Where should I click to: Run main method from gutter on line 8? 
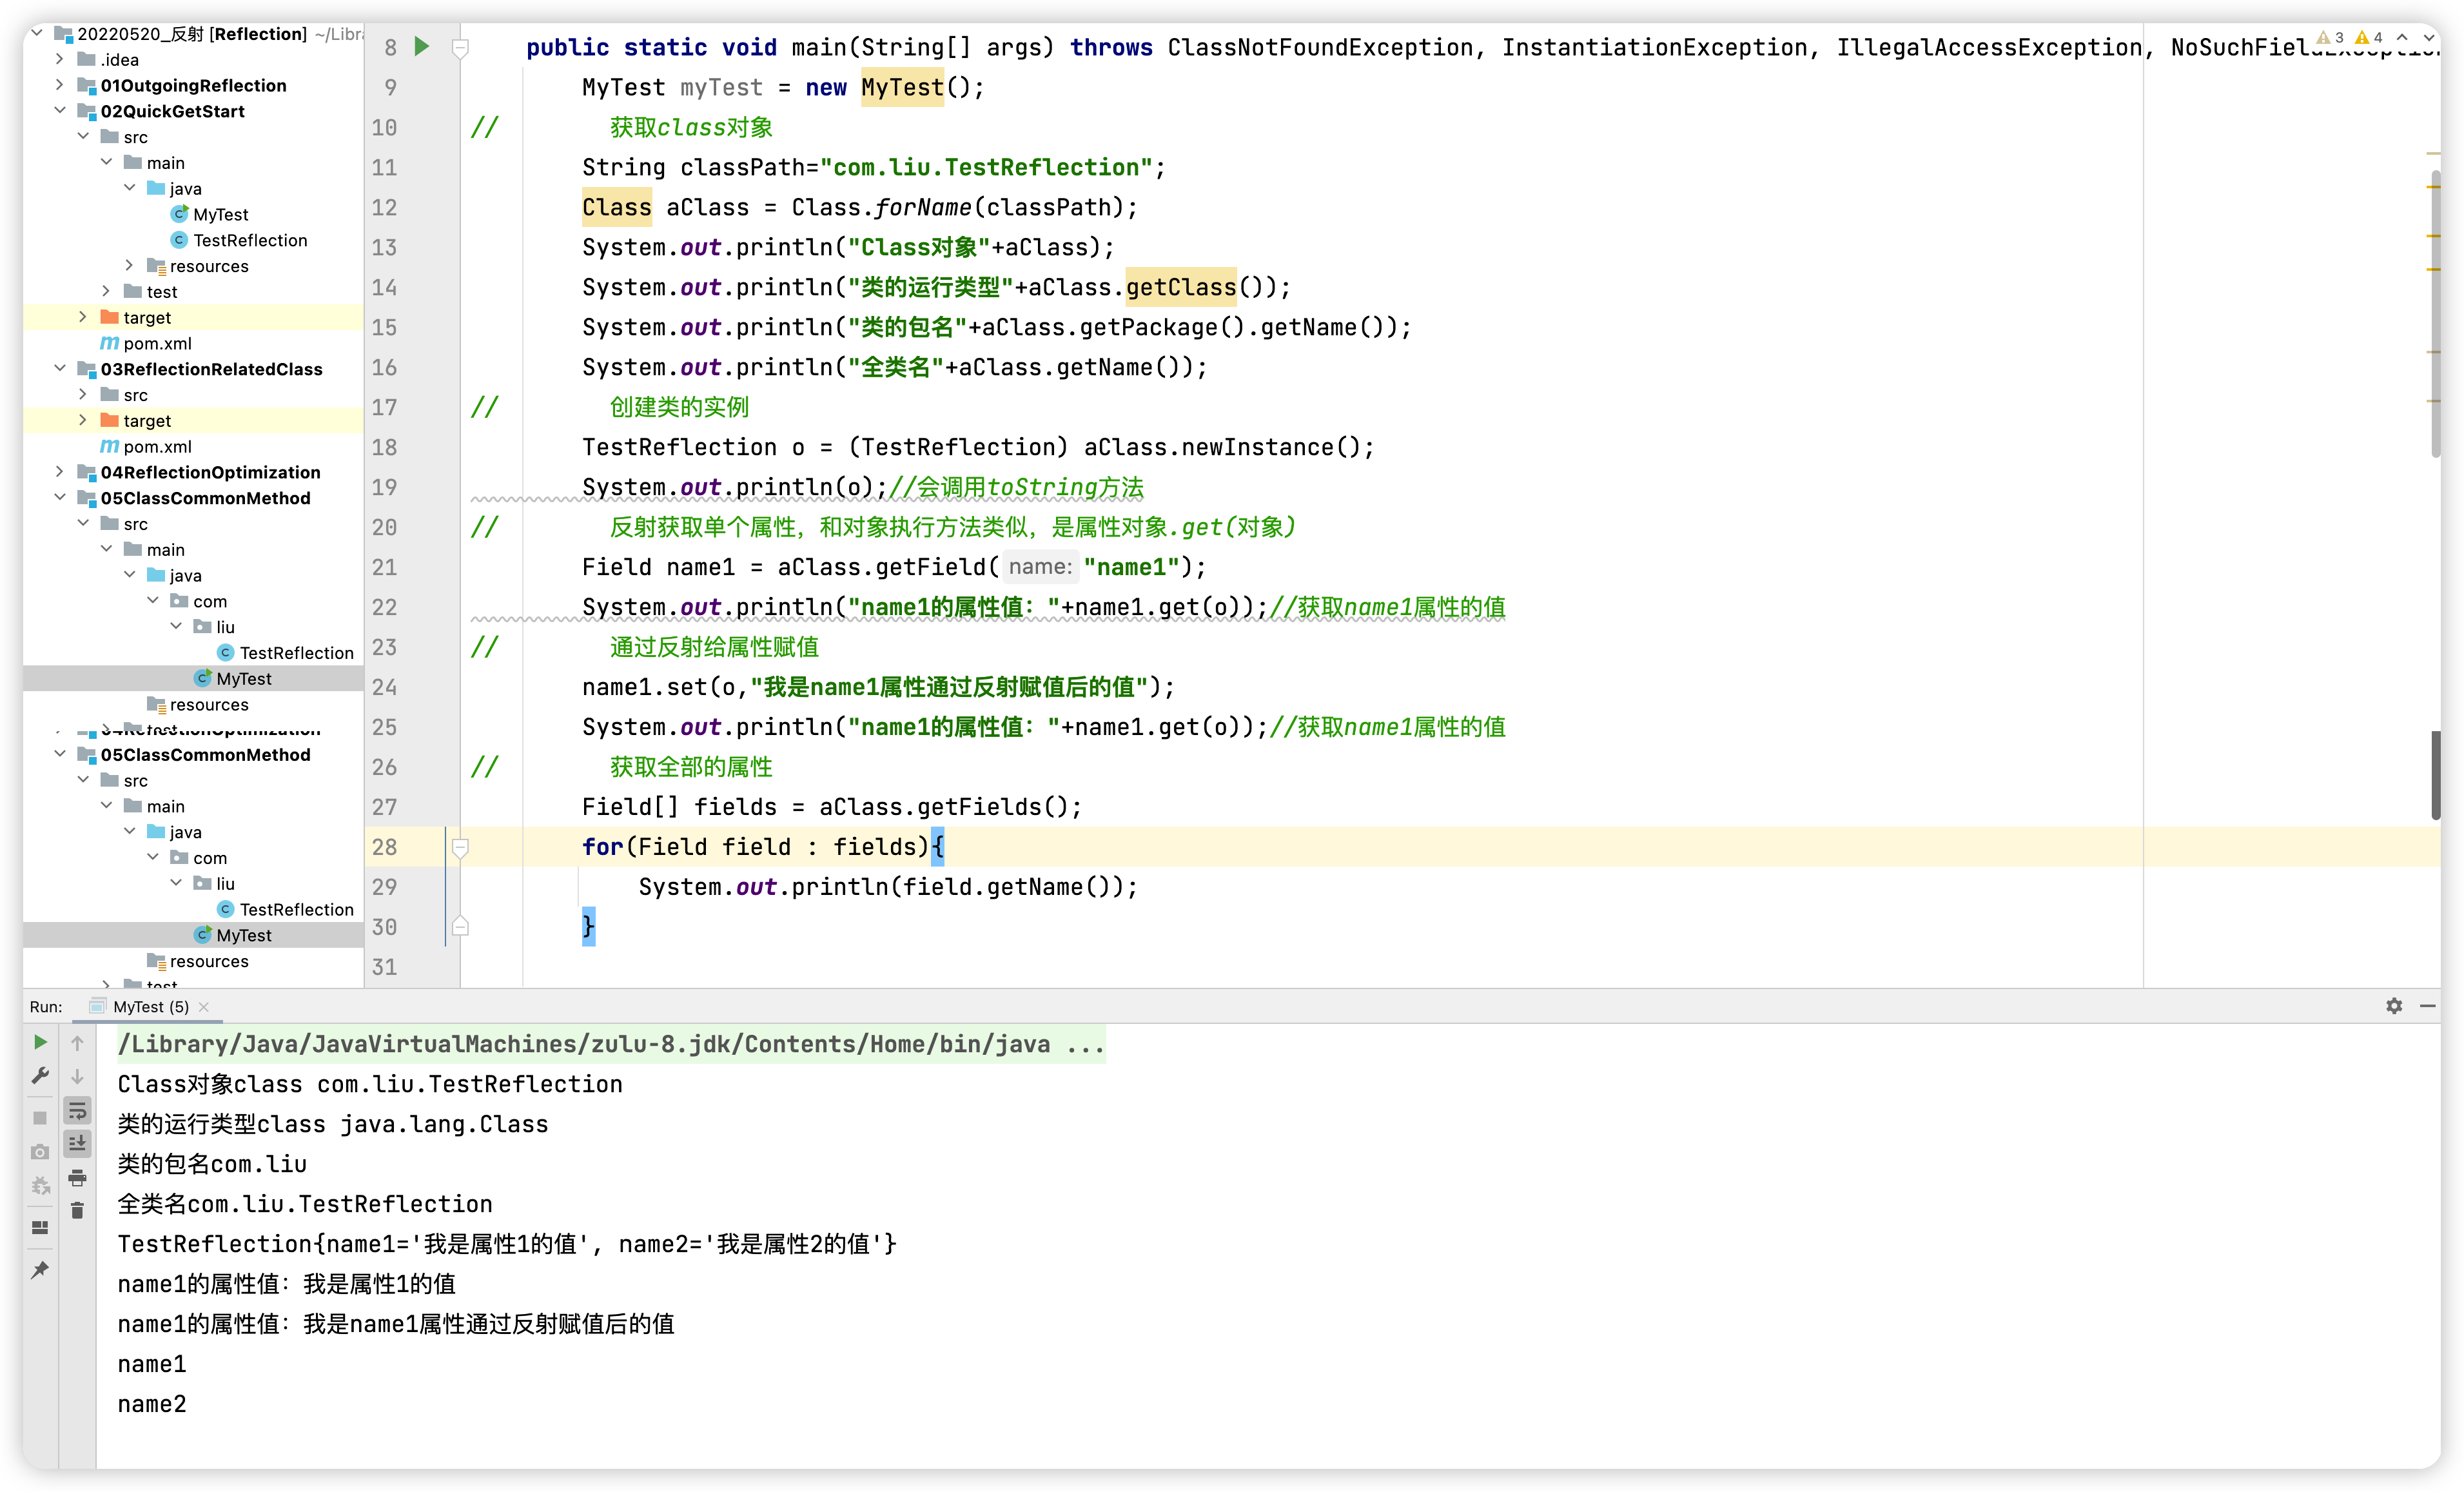422,46
